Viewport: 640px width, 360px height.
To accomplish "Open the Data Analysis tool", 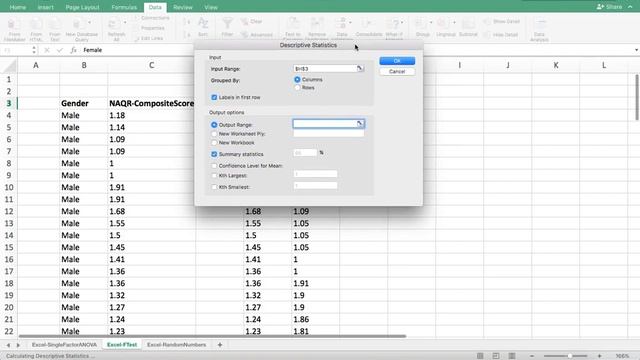I will point(539,29).
